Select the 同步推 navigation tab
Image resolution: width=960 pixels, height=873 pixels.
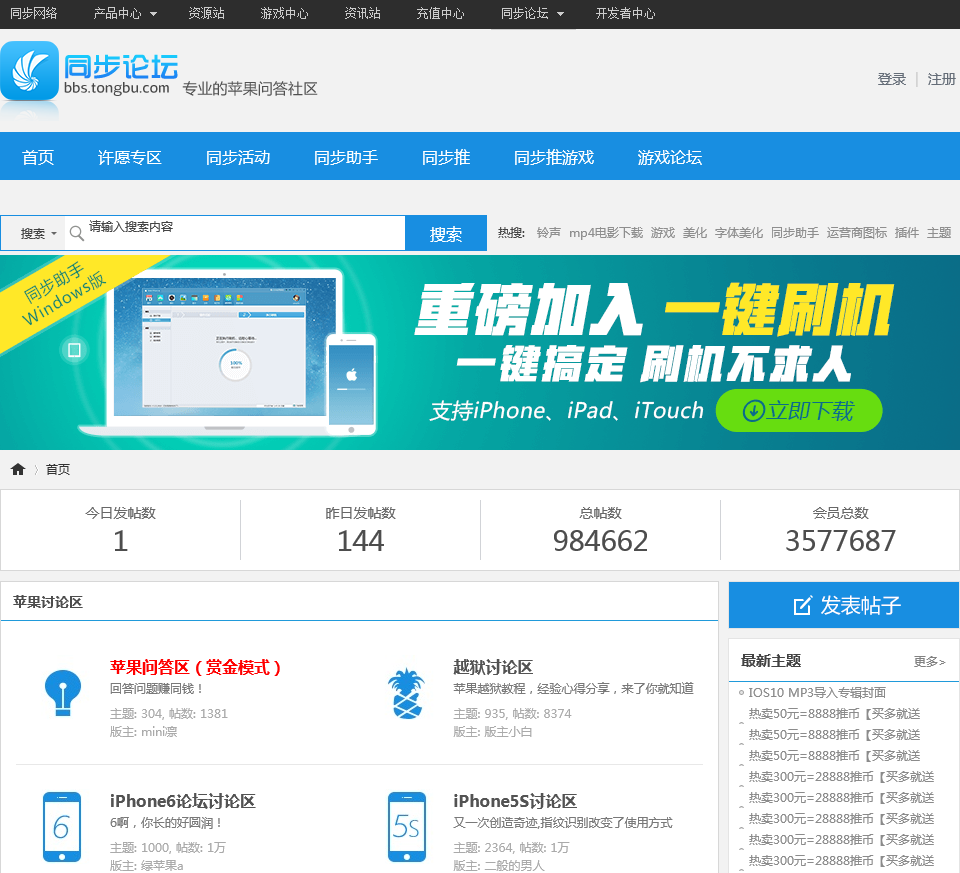point(446,157)
